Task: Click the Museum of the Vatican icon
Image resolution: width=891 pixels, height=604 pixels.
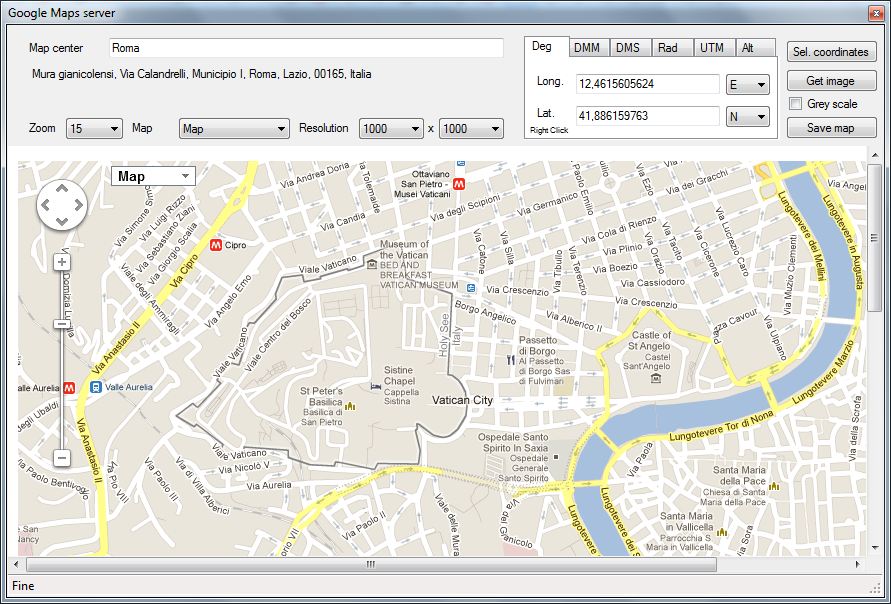Action: [x=372, y=264]
